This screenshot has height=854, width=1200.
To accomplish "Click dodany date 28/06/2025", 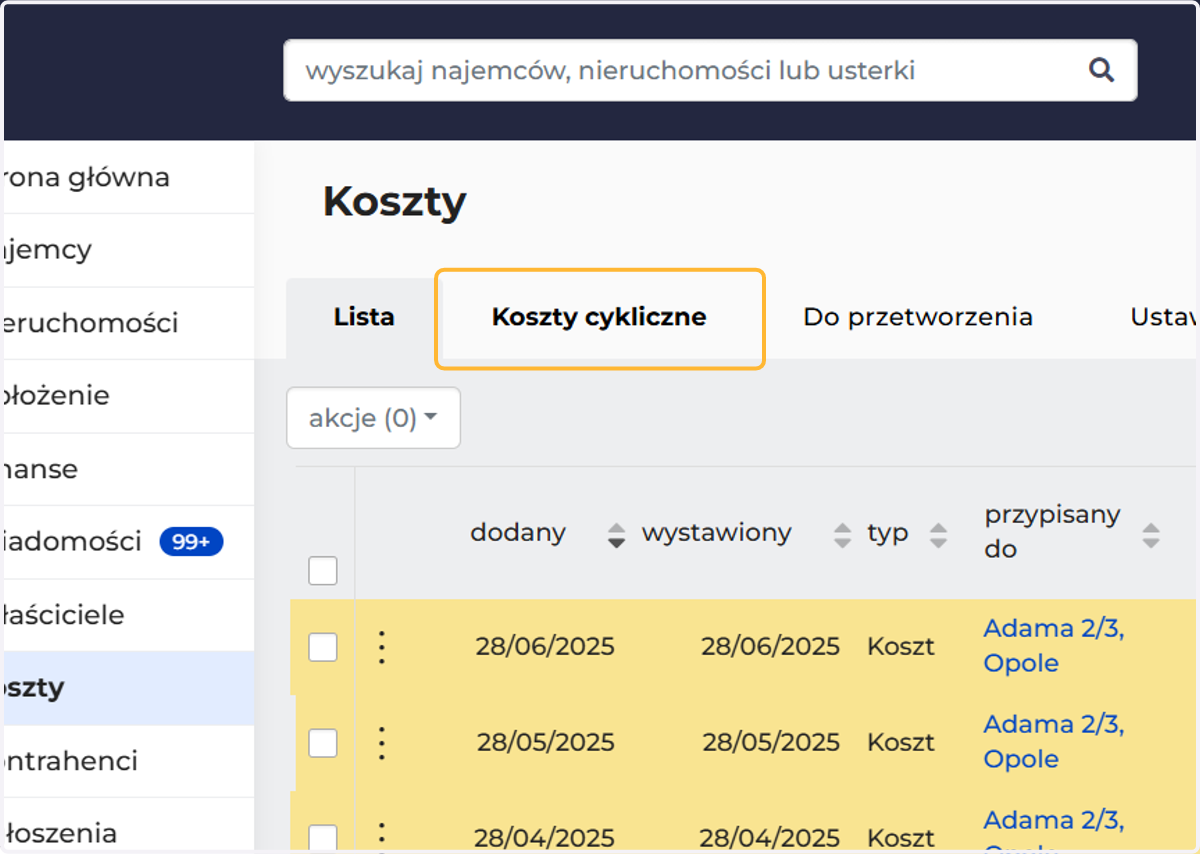I will [x=545, y=646].
